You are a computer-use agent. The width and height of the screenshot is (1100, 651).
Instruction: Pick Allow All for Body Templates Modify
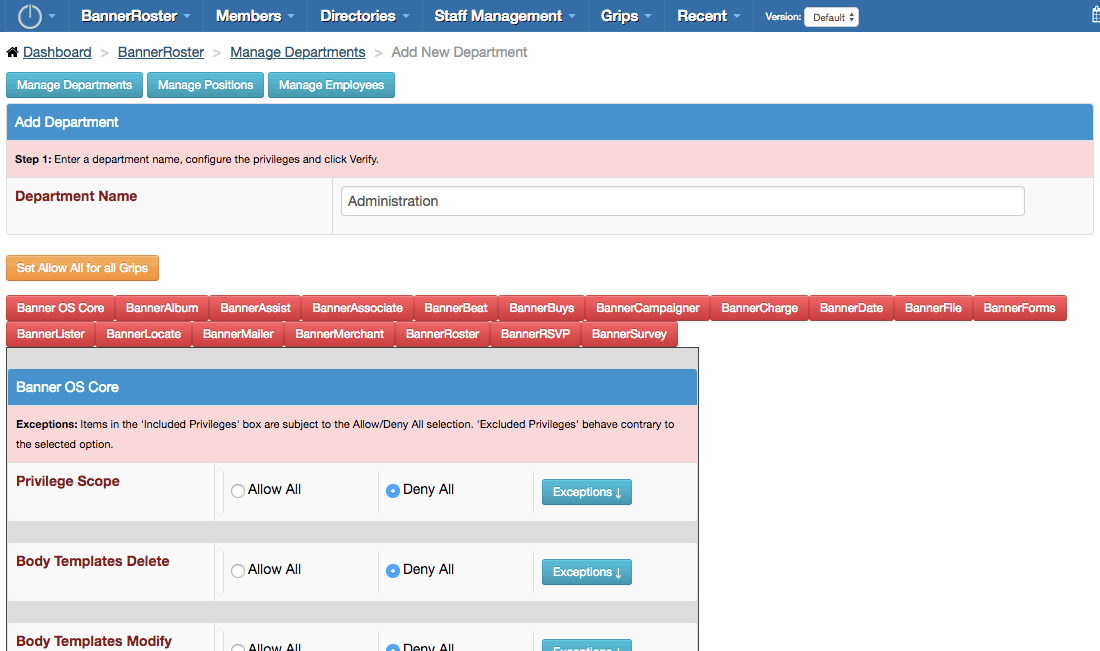tap(238, 647)
